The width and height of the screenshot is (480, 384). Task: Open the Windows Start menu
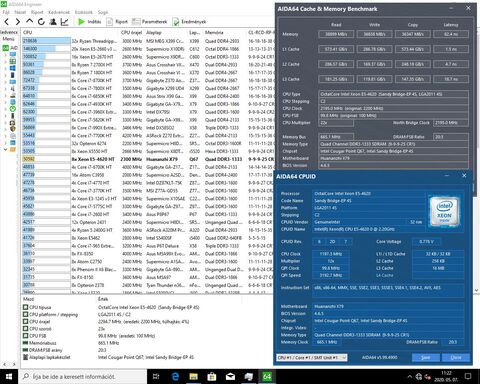(x=9, y=377)
